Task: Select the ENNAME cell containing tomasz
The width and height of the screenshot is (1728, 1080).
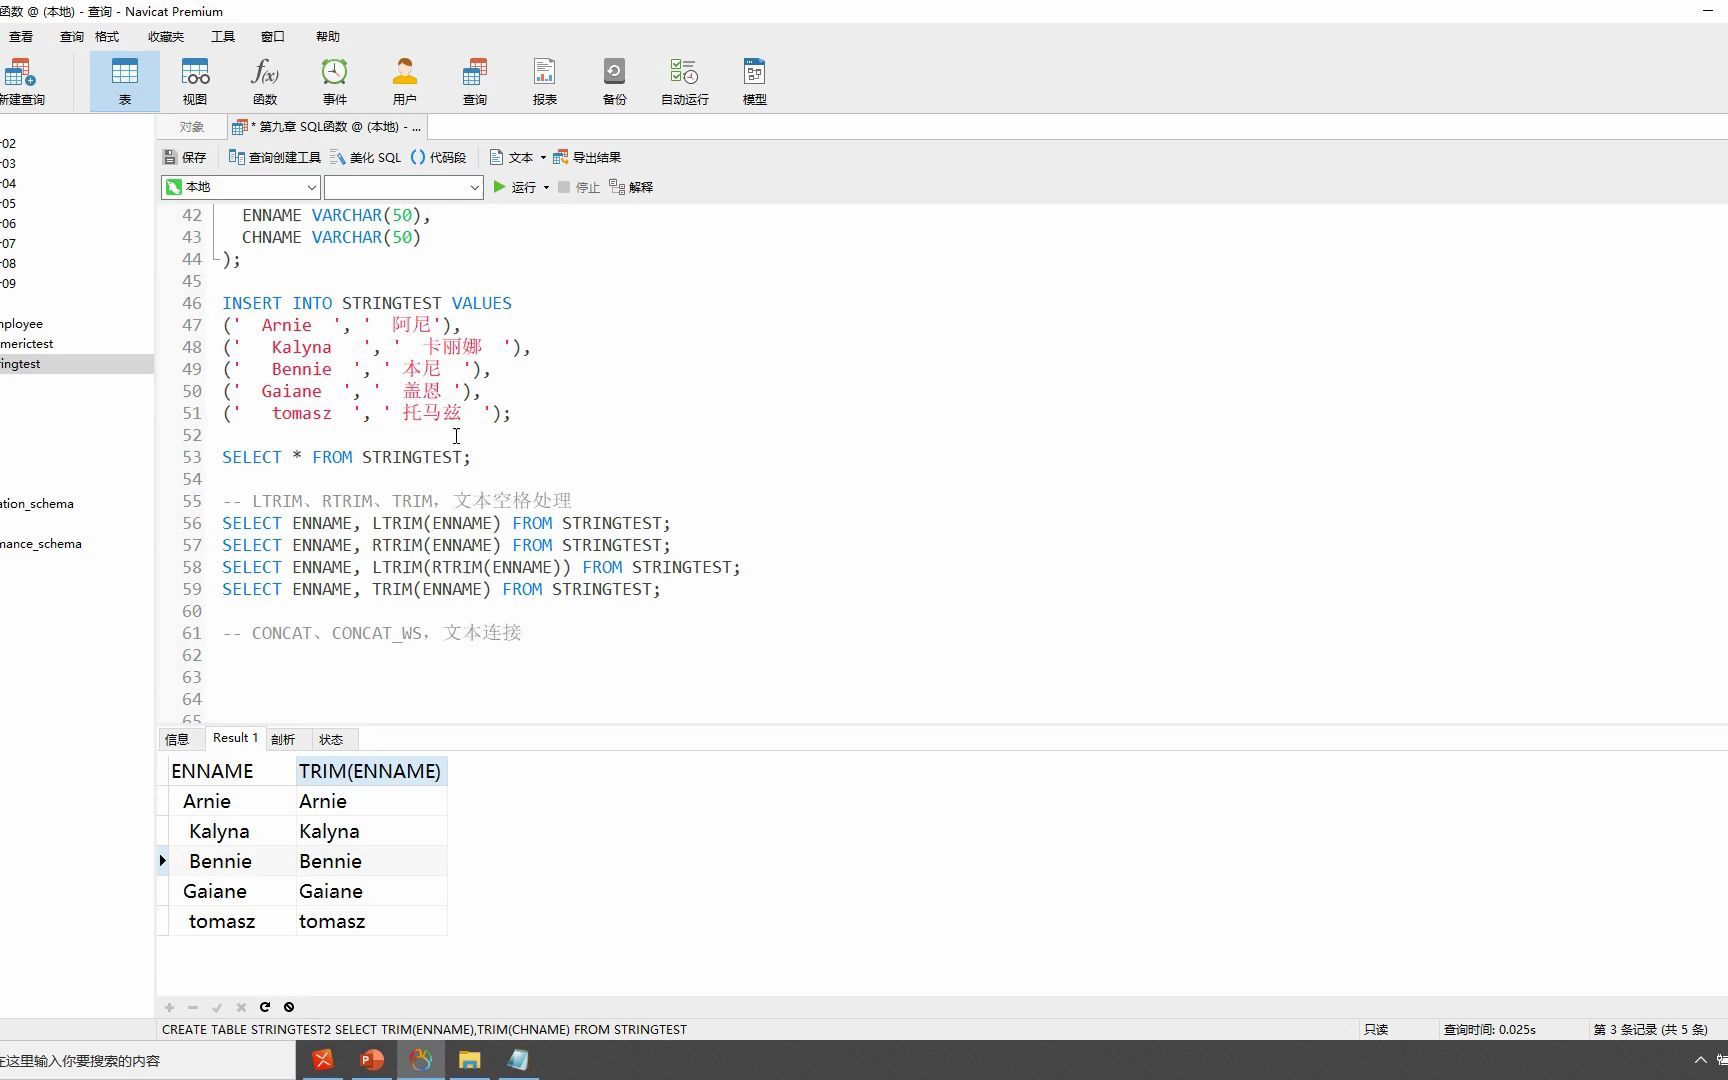Action: (x=231, y=921)
